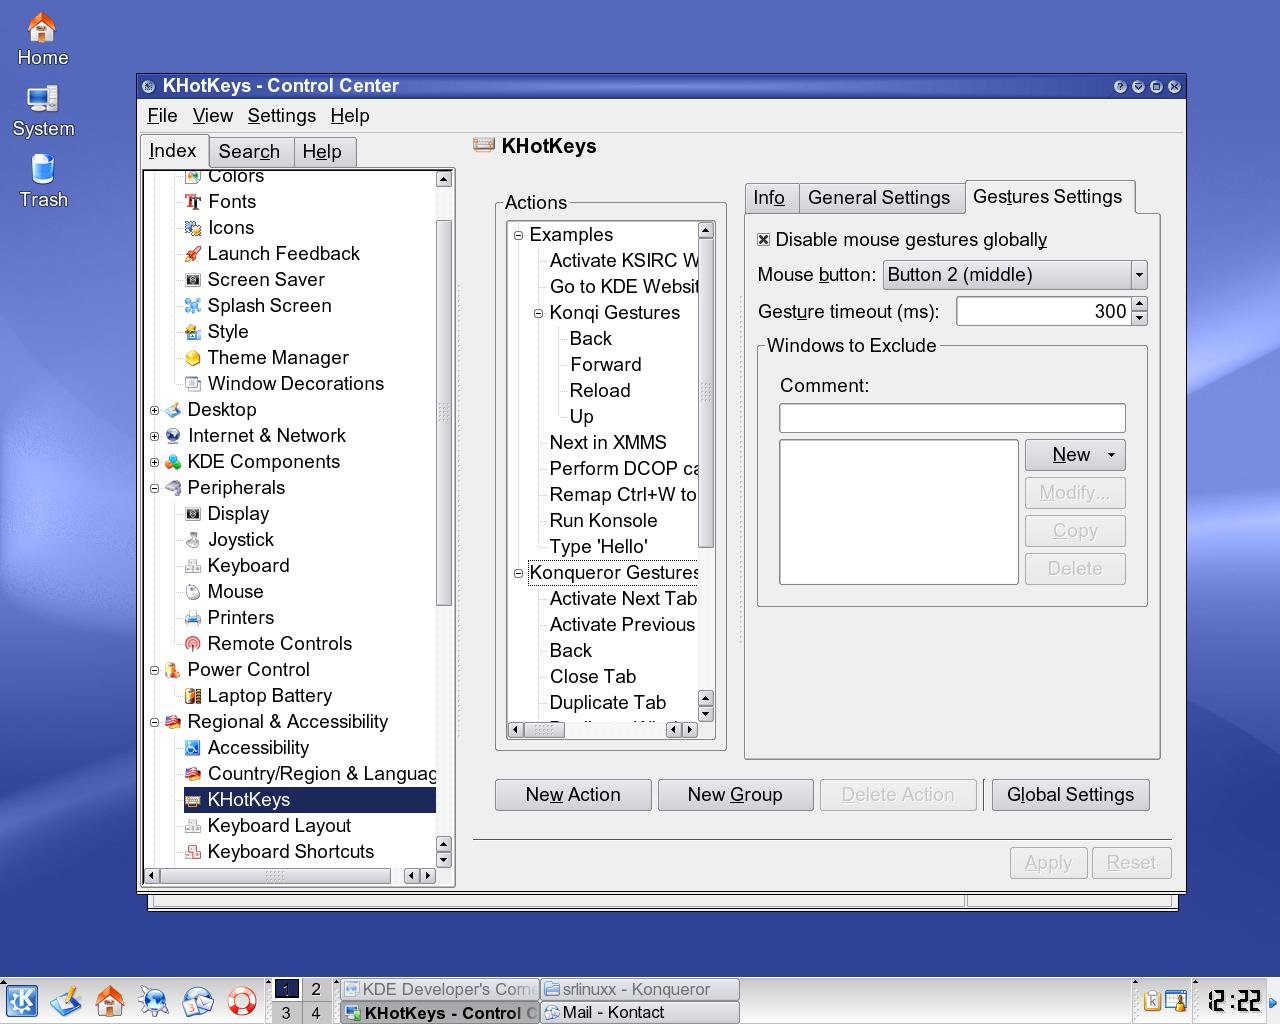Open the File menu
Screen dimensions: 1280x1024
pyautogui.click(x=162, y=116)
